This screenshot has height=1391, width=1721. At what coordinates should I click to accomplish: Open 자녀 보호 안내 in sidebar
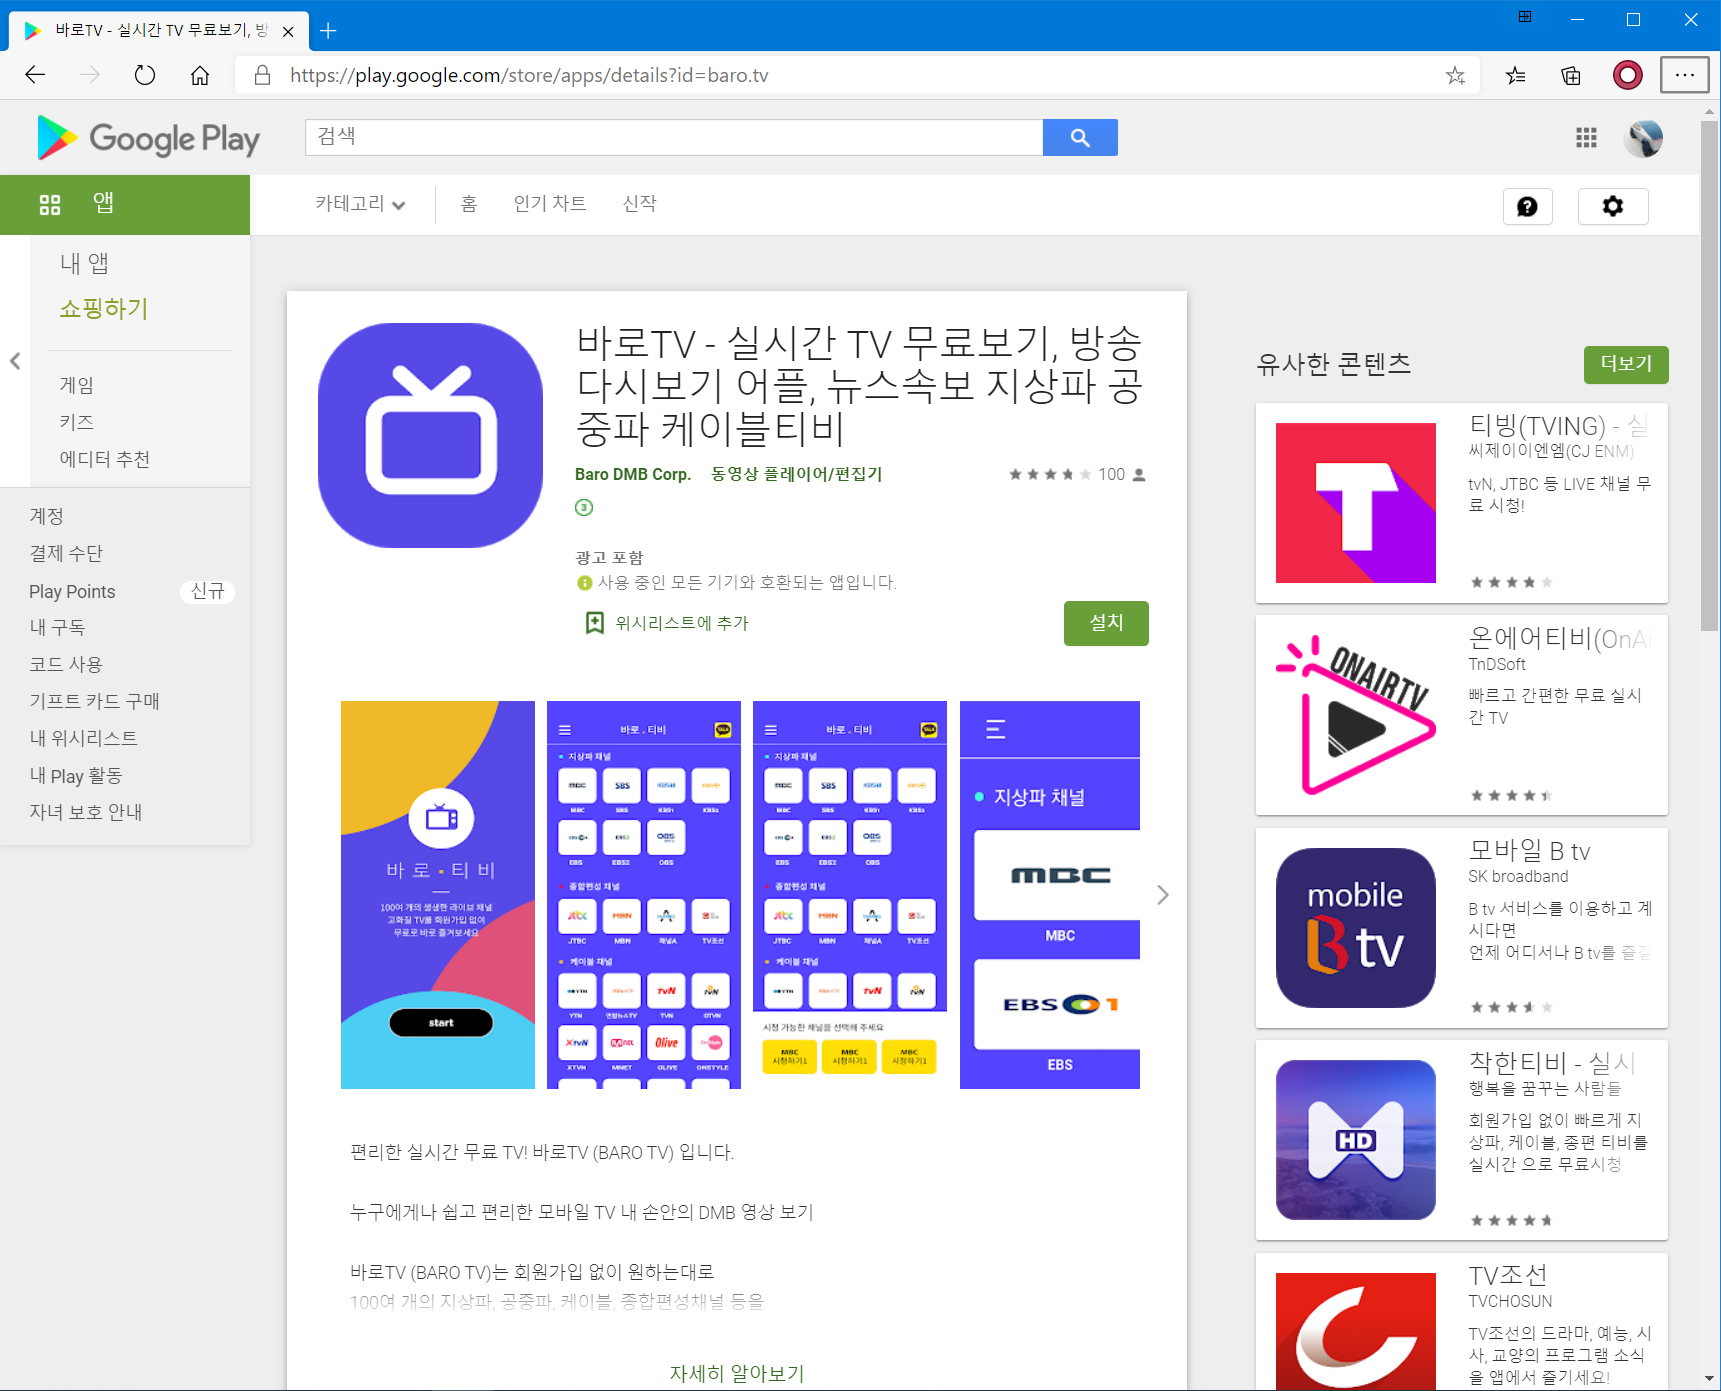[86, 812]
